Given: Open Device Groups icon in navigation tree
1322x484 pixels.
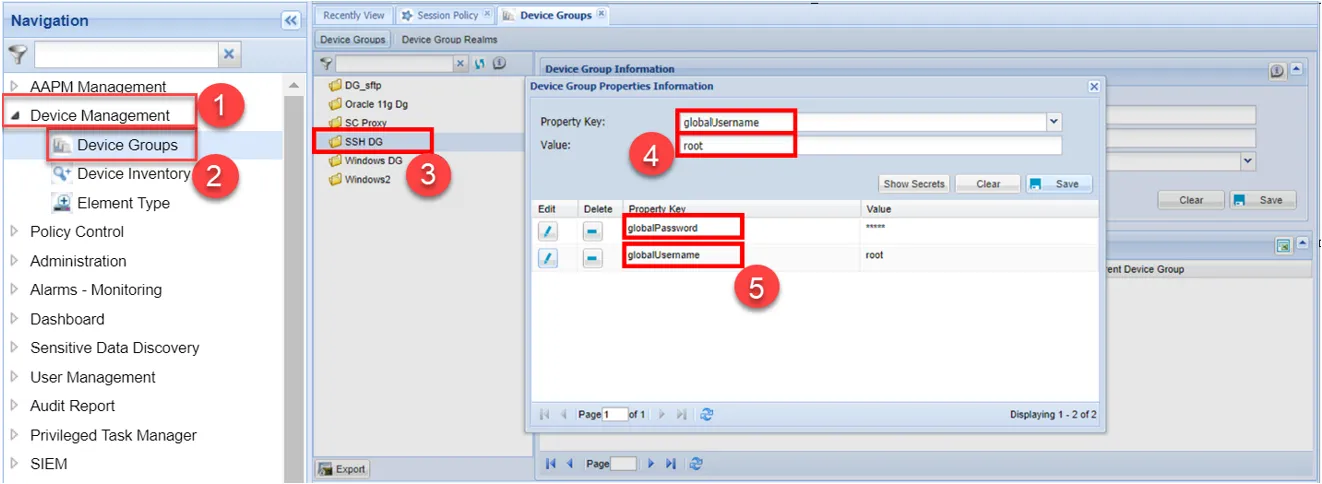Looking at the screenshot, I should click(61, 145).
